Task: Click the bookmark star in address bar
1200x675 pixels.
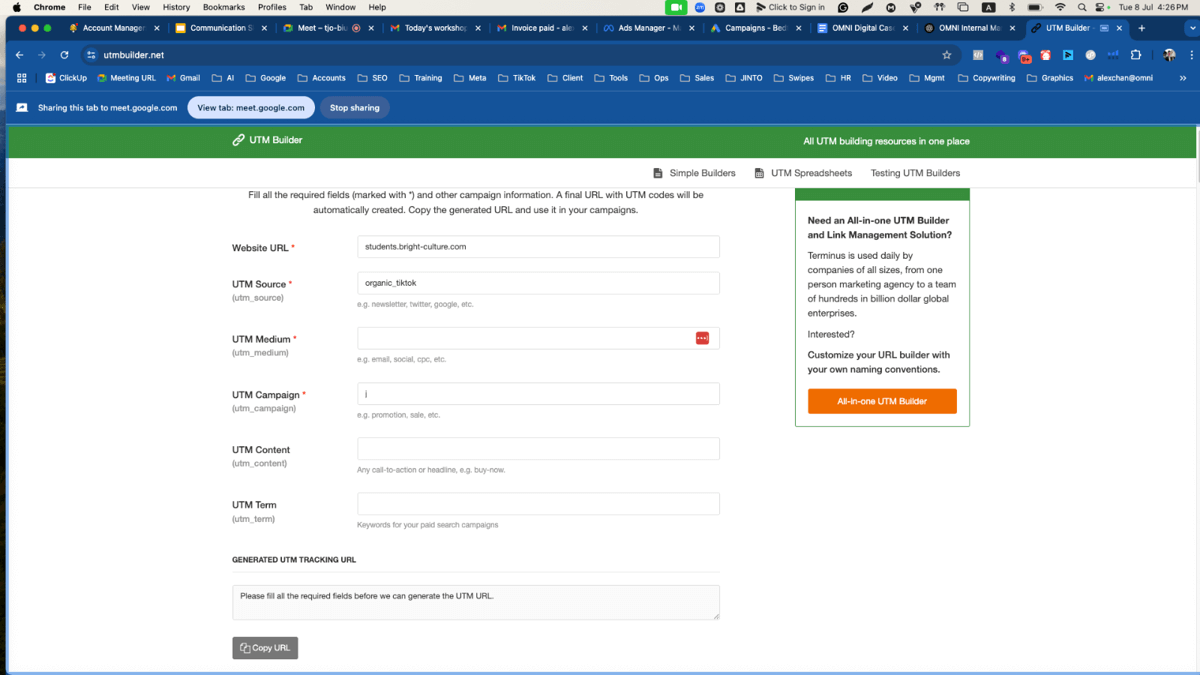Action: click(946, 55)
